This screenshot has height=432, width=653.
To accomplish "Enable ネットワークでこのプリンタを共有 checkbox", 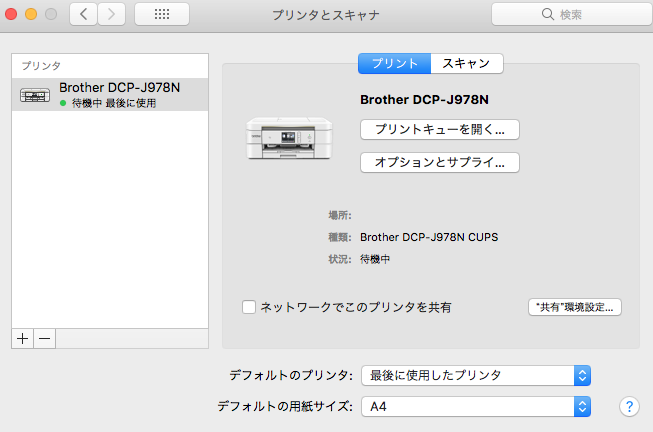I will coord(249,307).
